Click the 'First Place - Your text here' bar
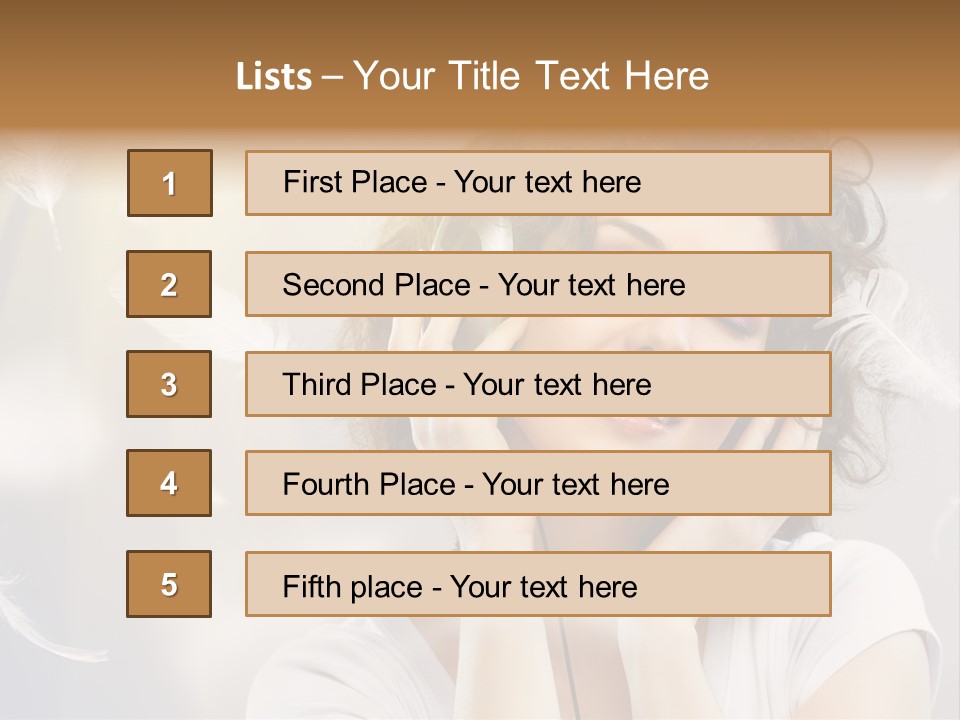This screenshot has width=960, height=720. pos(538,183)
